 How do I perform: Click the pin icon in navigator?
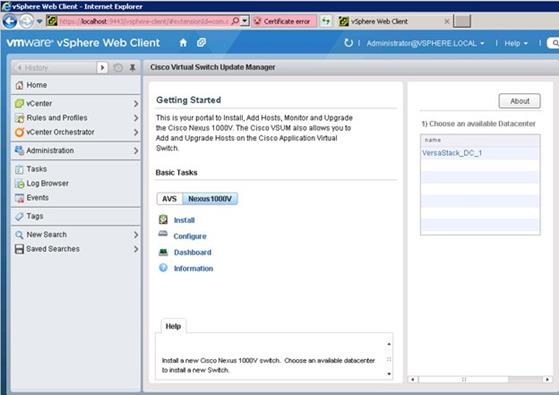coord(132,67)
